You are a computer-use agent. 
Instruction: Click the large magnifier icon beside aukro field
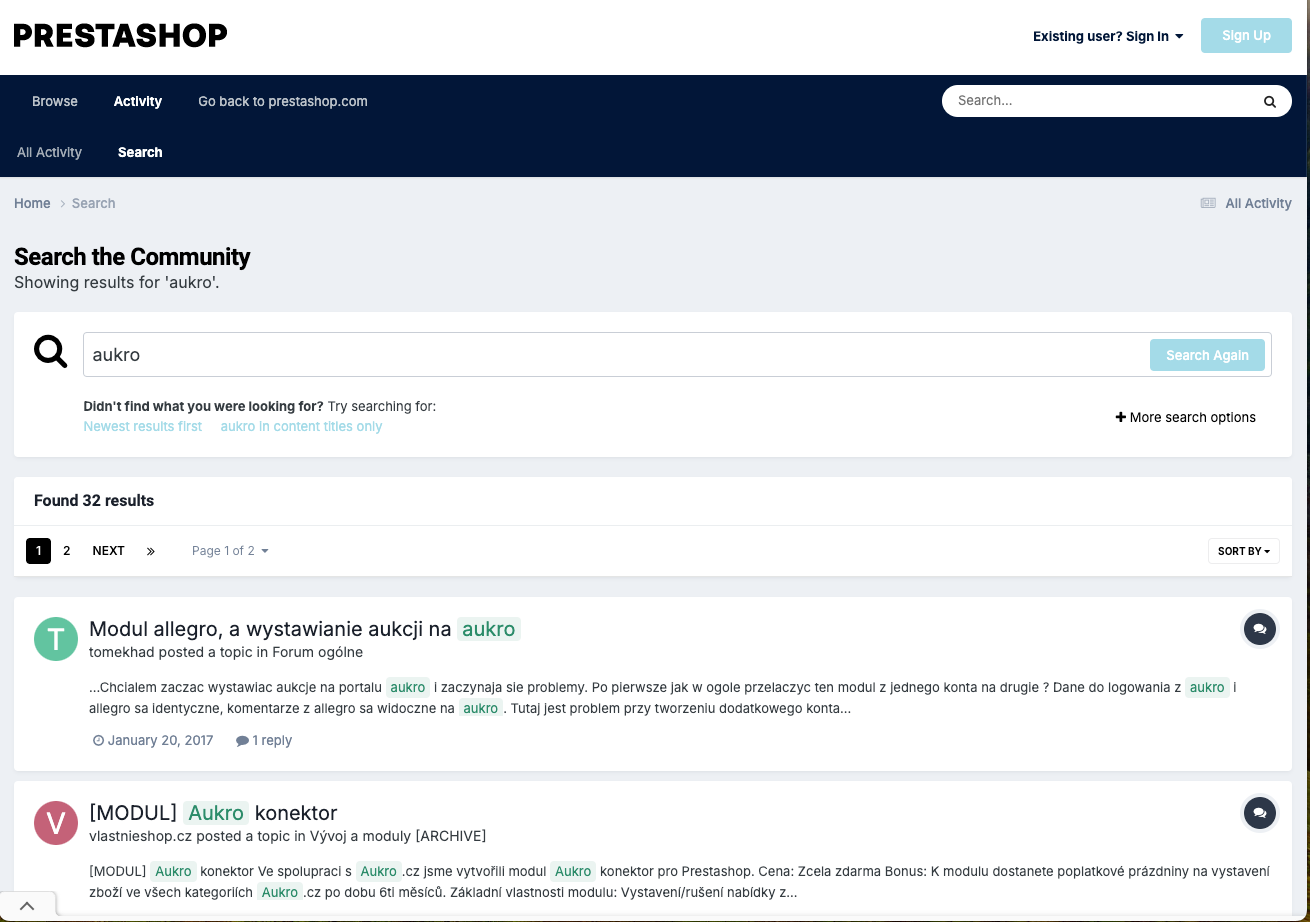(x=50, y=351)
